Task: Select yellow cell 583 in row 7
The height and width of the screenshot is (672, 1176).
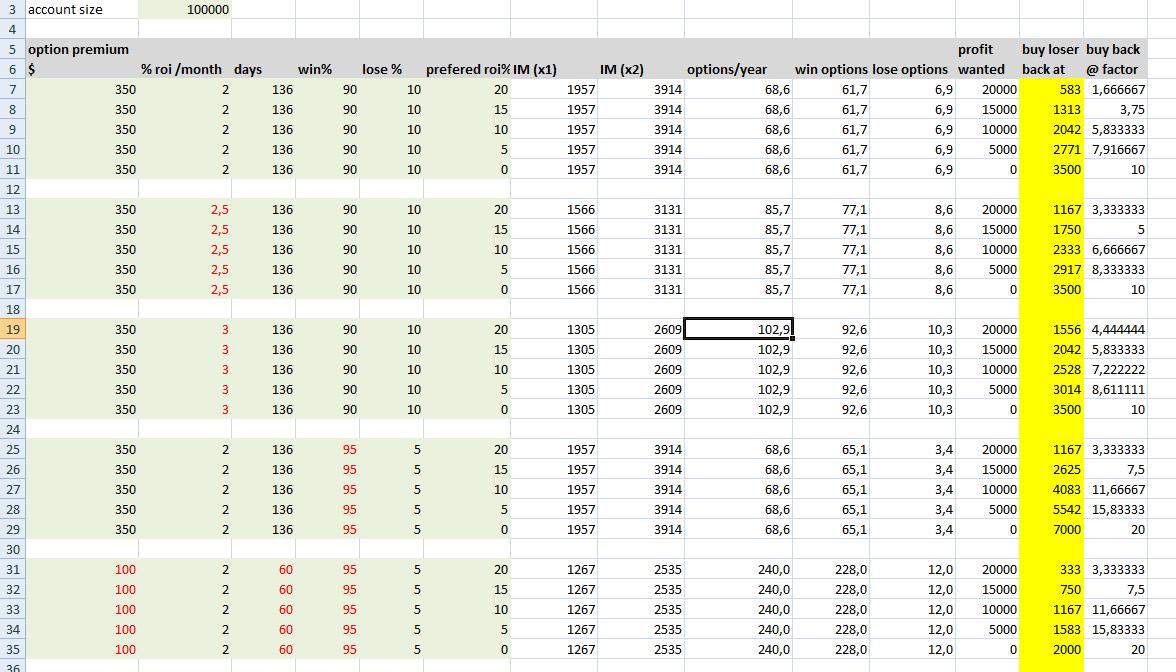Action: tap(1052, 89)
